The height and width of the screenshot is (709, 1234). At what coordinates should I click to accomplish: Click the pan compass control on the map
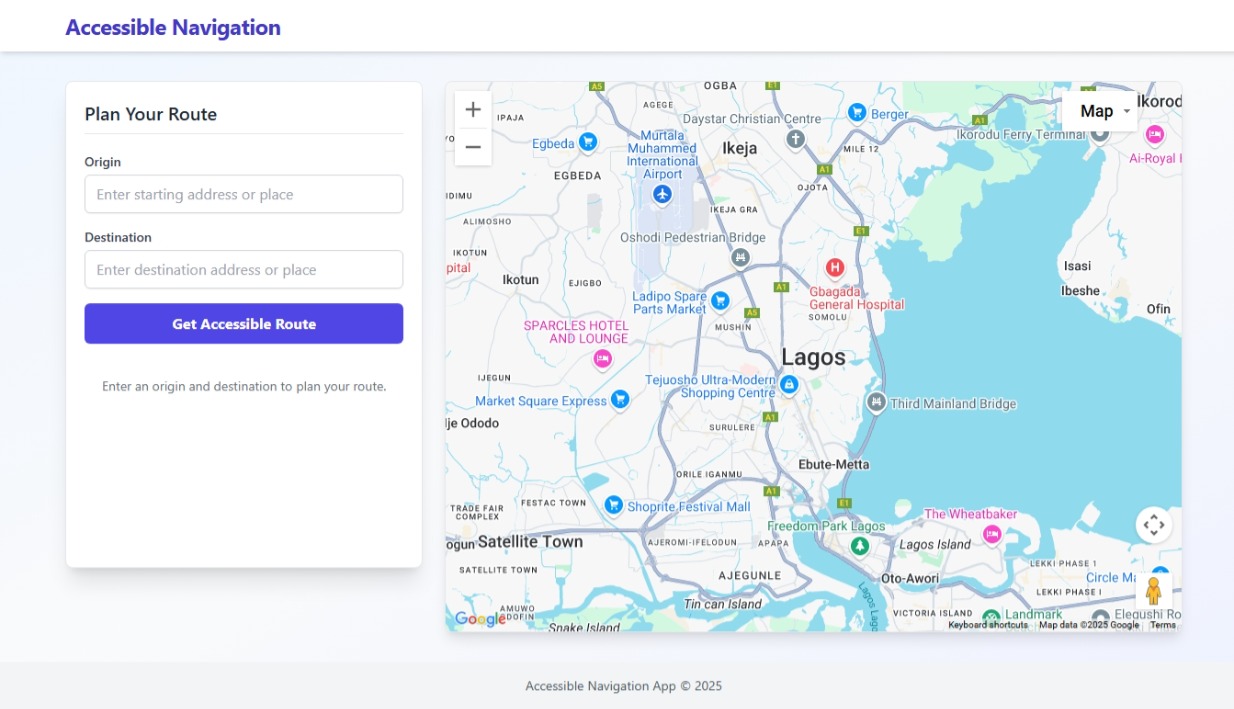coord(1155,524)
